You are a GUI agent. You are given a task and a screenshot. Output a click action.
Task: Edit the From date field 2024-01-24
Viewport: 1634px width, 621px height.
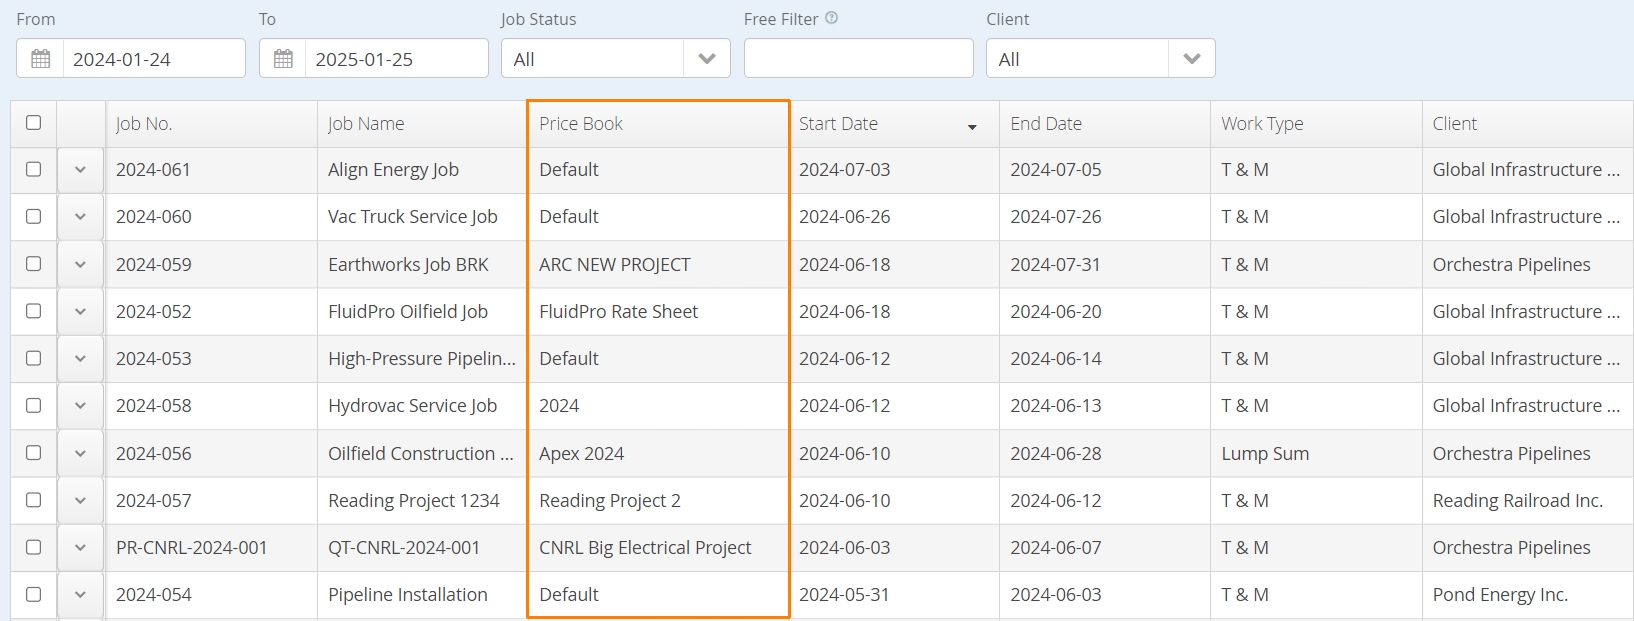coord(154,59)
